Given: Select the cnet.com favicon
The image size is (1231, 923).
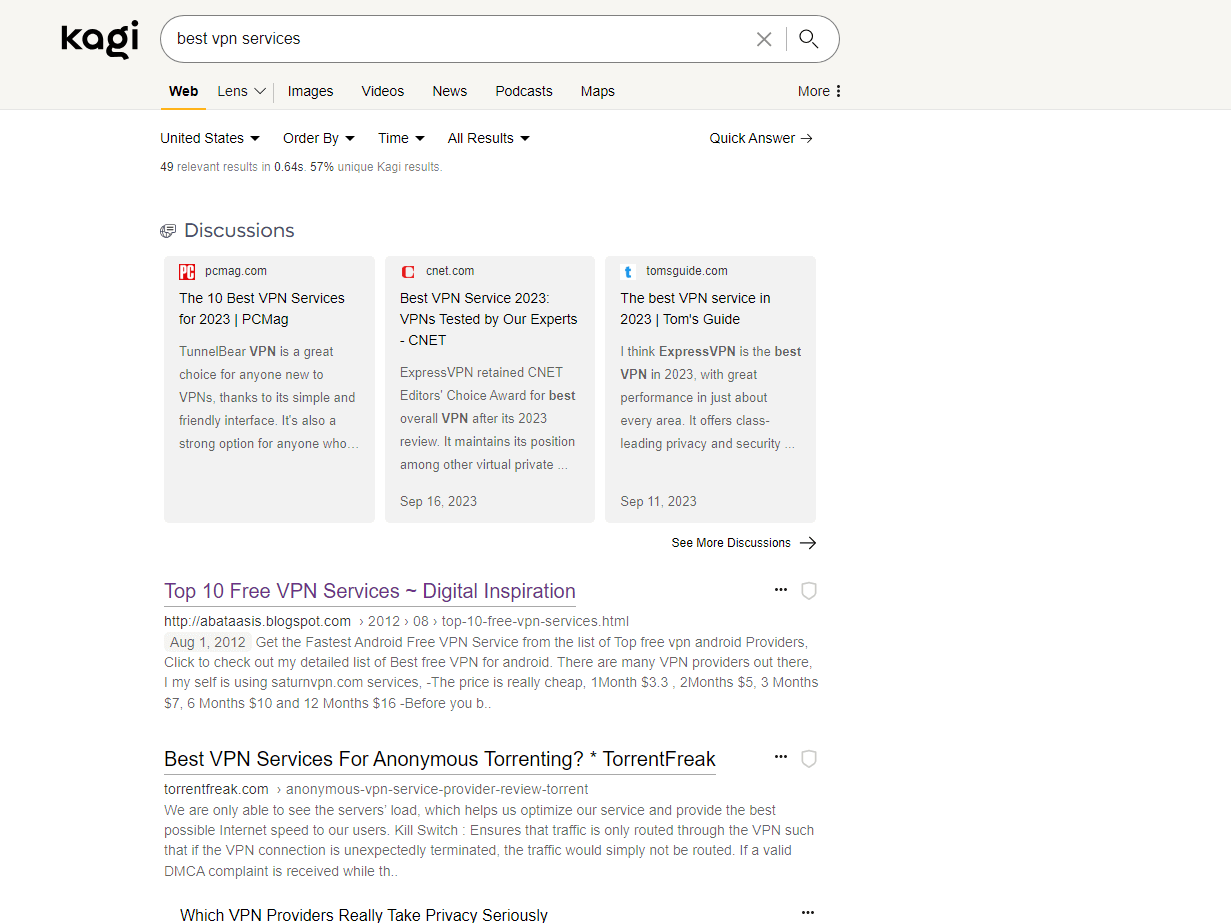Looking at the screenshot, I should pos(408,271).
